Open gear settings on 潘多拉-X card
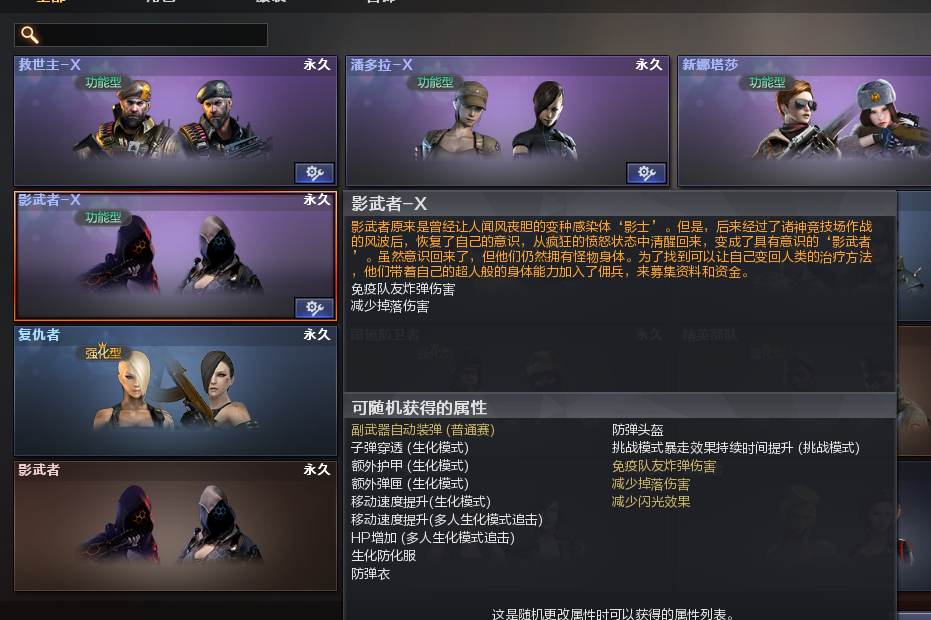 (x=647, y=173)
